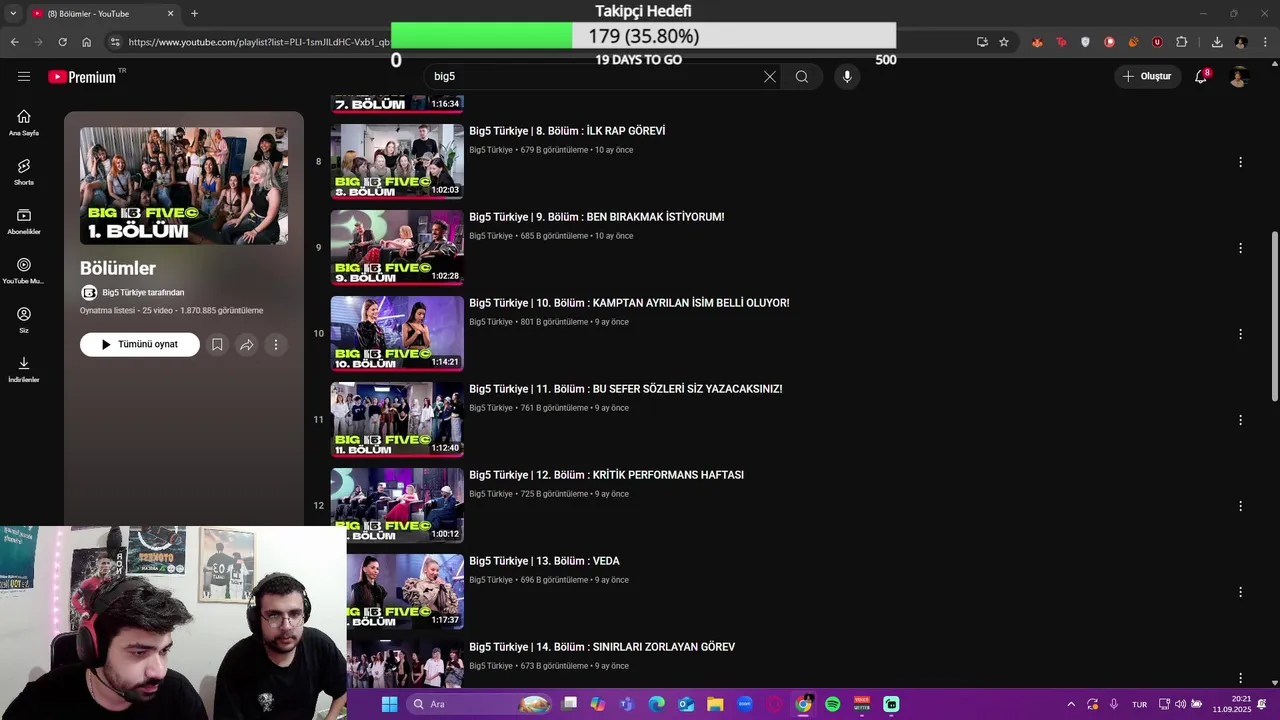The width and height of the screenshot is (1280, 720).
Task: Open video 9. Bölüm : BEN BIRAKMAK İSTİYORUM!
Action: 597,217
